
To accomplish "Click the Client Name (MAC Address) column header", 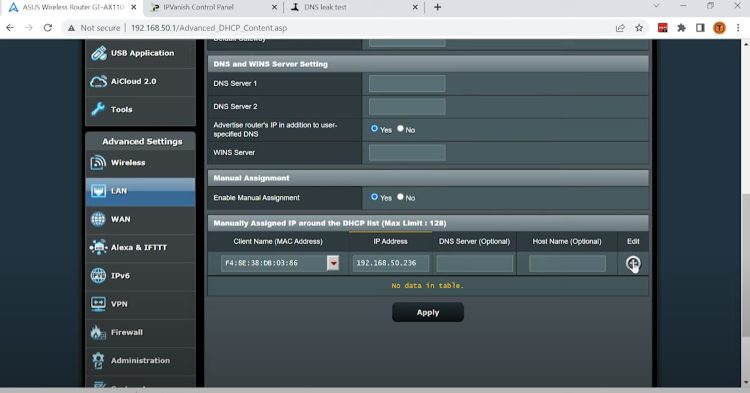I will point(278,241).
